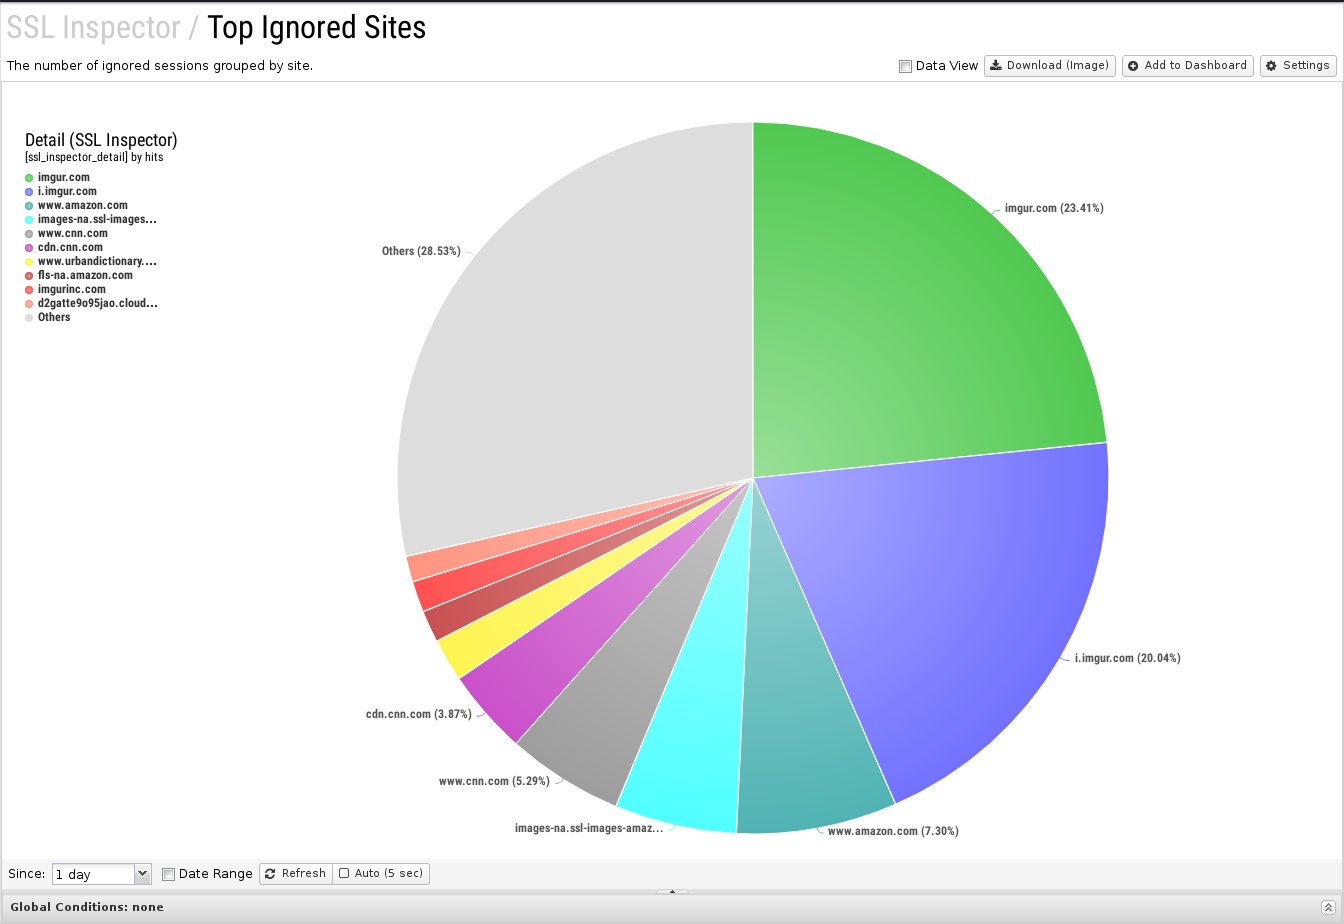Click the gear icon in Settings button
The image size is (1344, 924).
coord(1271,66)
